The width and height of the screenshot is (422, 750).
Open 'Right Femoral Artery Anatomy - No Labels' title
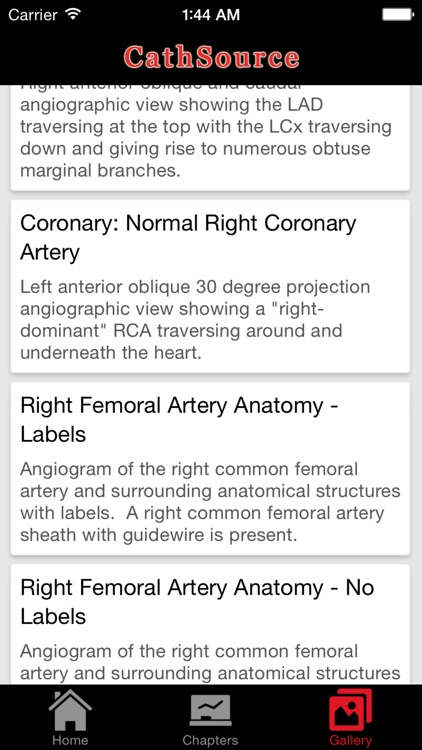click(197, 602)
